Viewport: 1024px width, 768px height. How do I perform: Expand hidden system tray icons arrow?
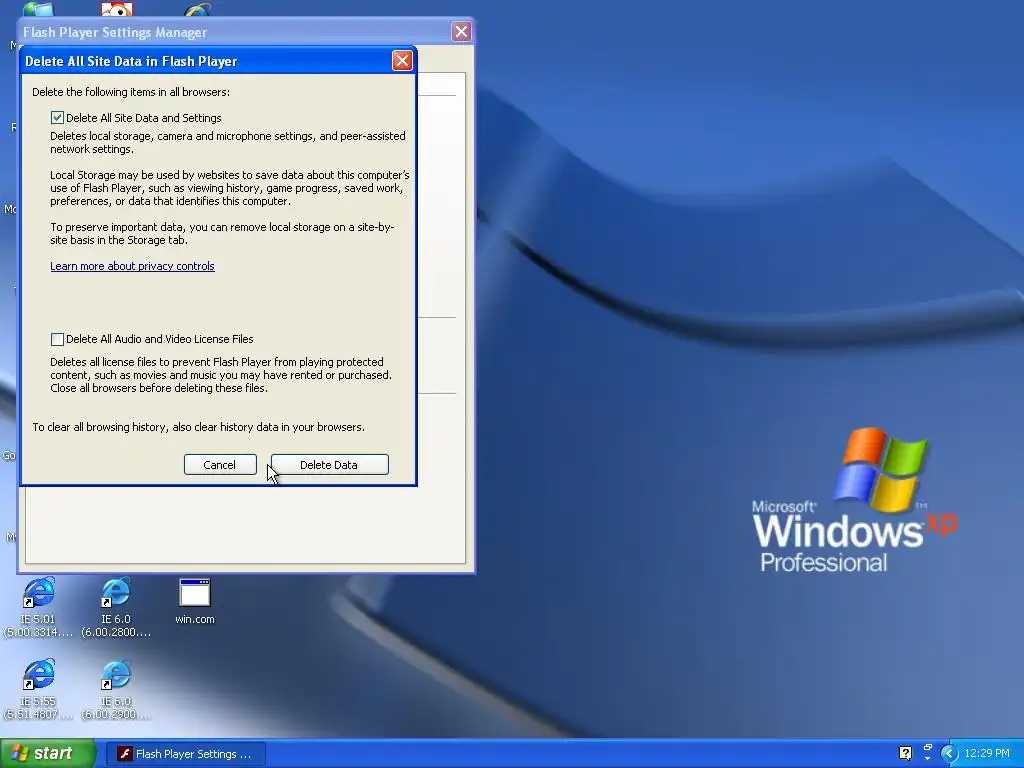click(949, 754)
